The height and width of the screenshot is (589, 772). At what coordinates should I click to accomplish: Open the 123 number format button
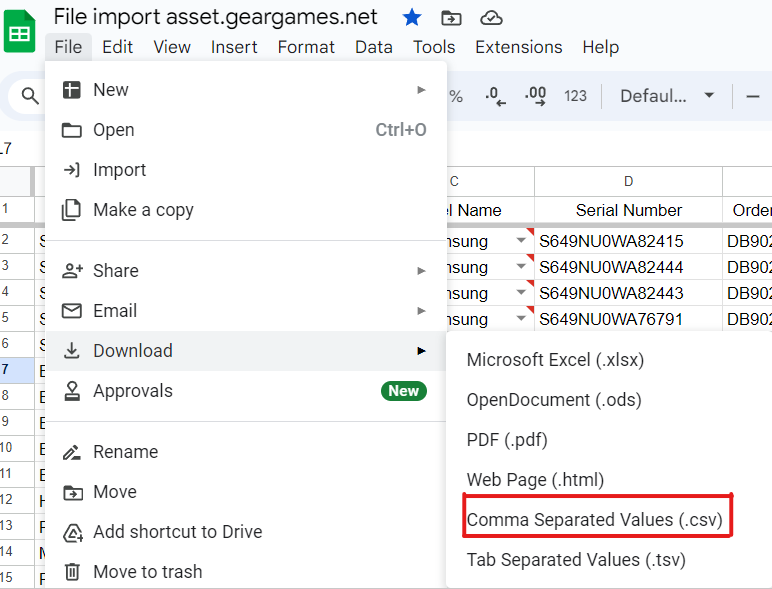tap(575, 96)
